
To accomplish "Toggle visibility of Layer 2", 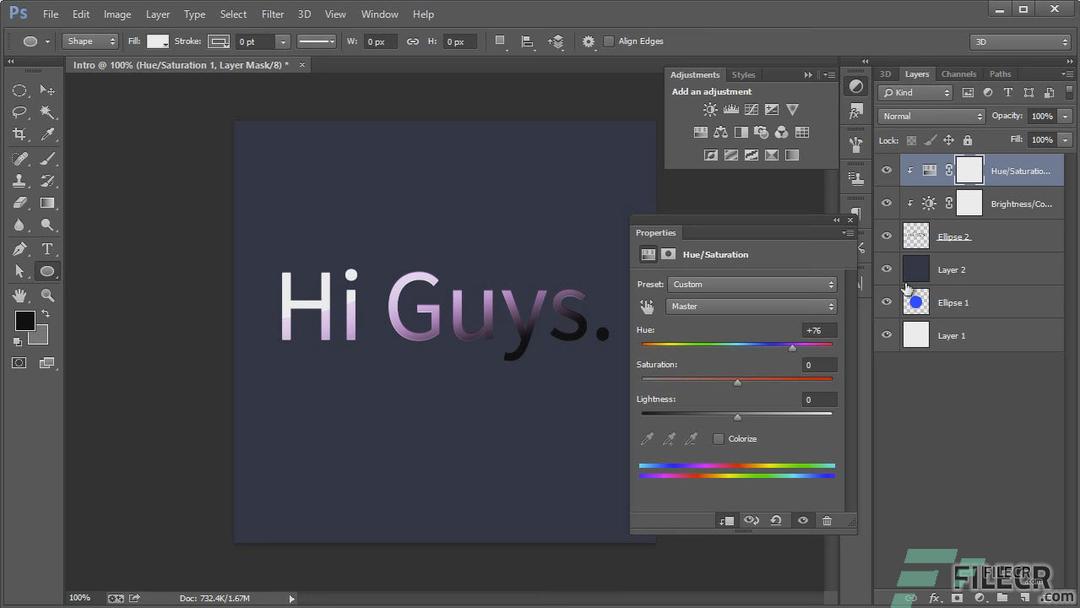I will [886, 269].
